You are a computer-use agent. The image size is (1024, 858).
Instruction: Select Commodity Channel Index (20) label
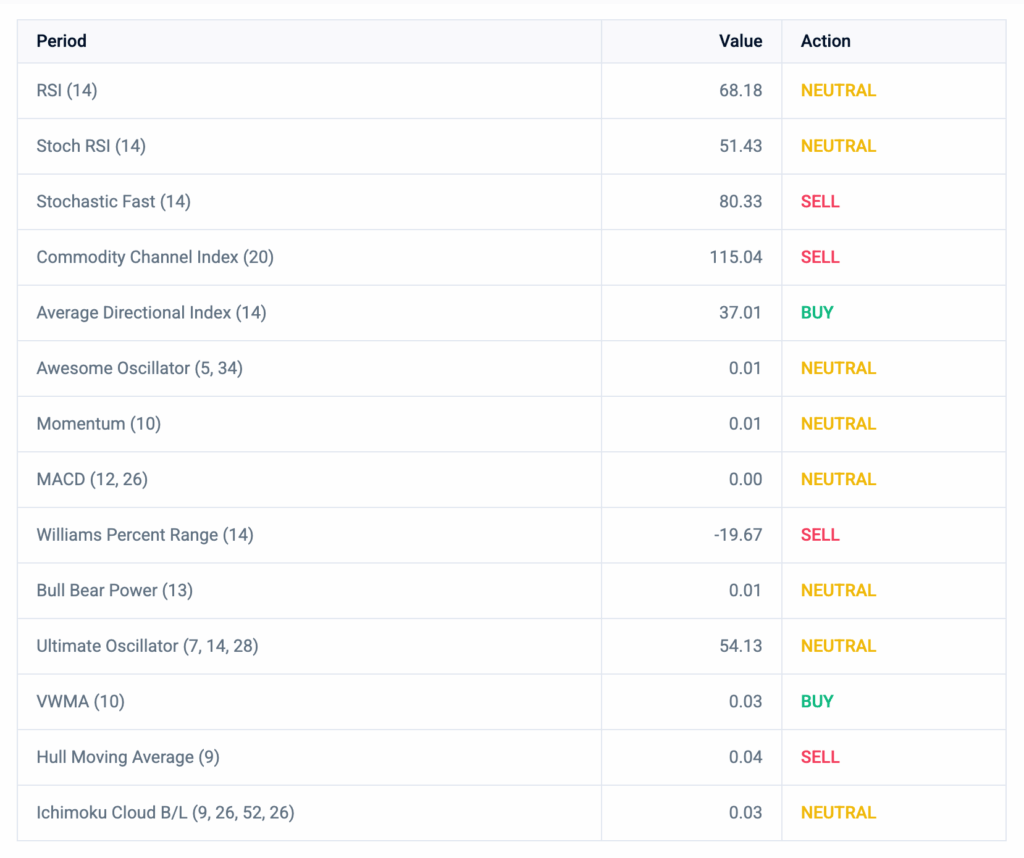155,257
